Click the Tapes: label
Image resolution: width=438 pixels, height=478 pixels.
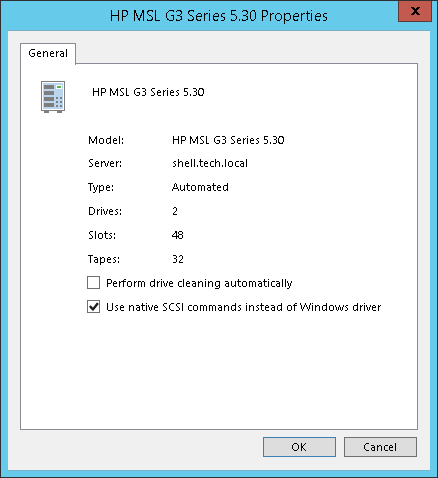[104, 259]
